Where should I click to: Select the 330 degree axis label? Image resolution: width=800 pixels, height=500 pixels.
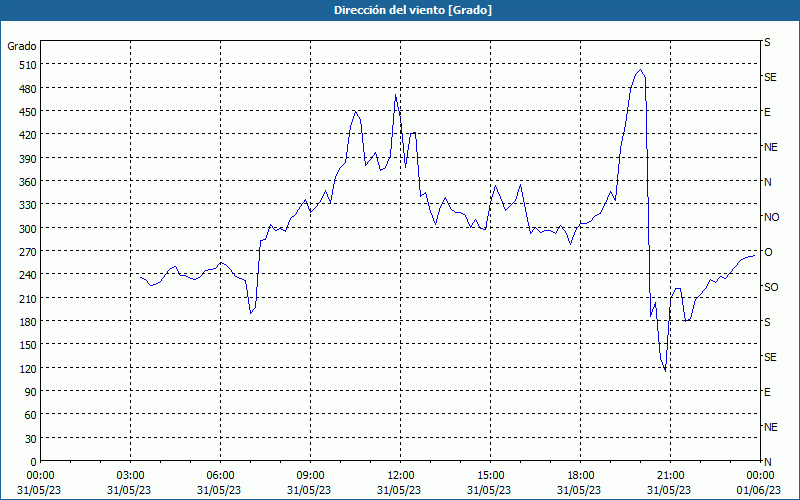28,205
